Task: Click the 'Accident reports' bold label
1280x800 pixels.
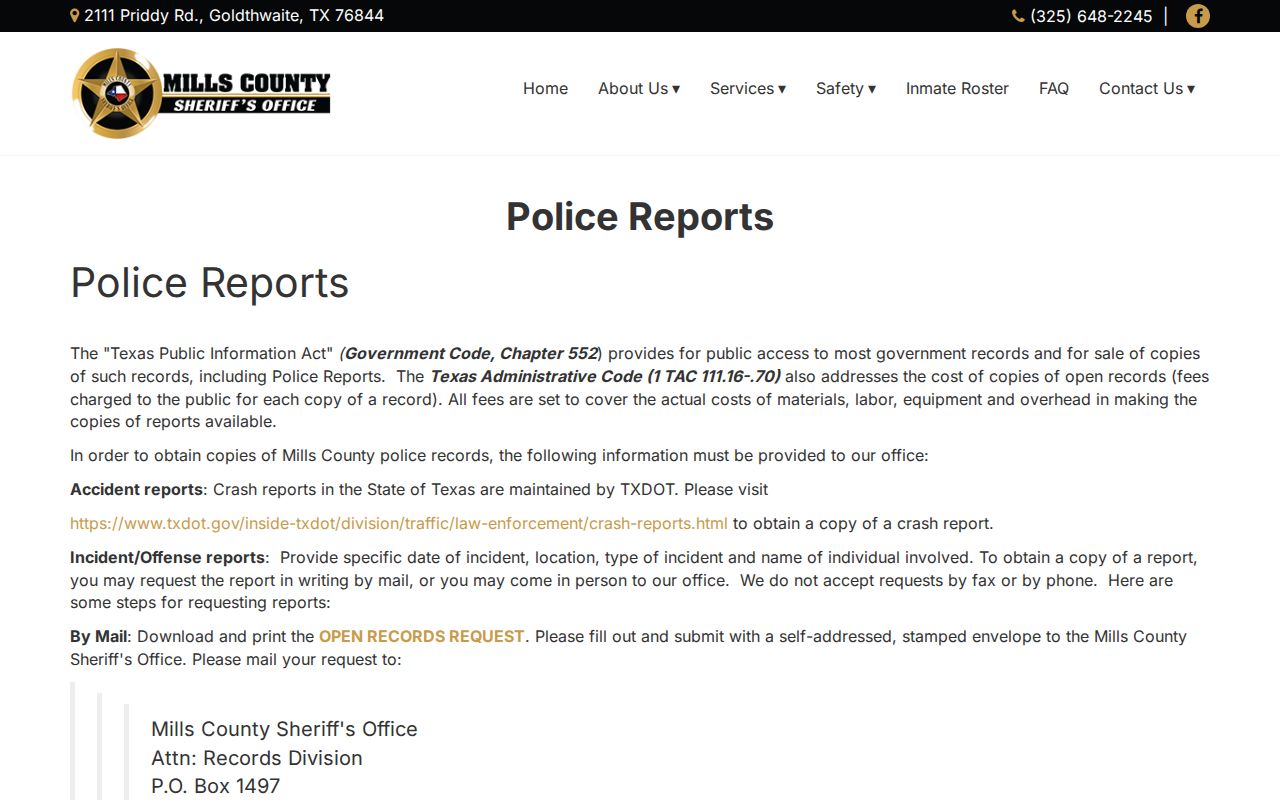Action: point(136,489)
